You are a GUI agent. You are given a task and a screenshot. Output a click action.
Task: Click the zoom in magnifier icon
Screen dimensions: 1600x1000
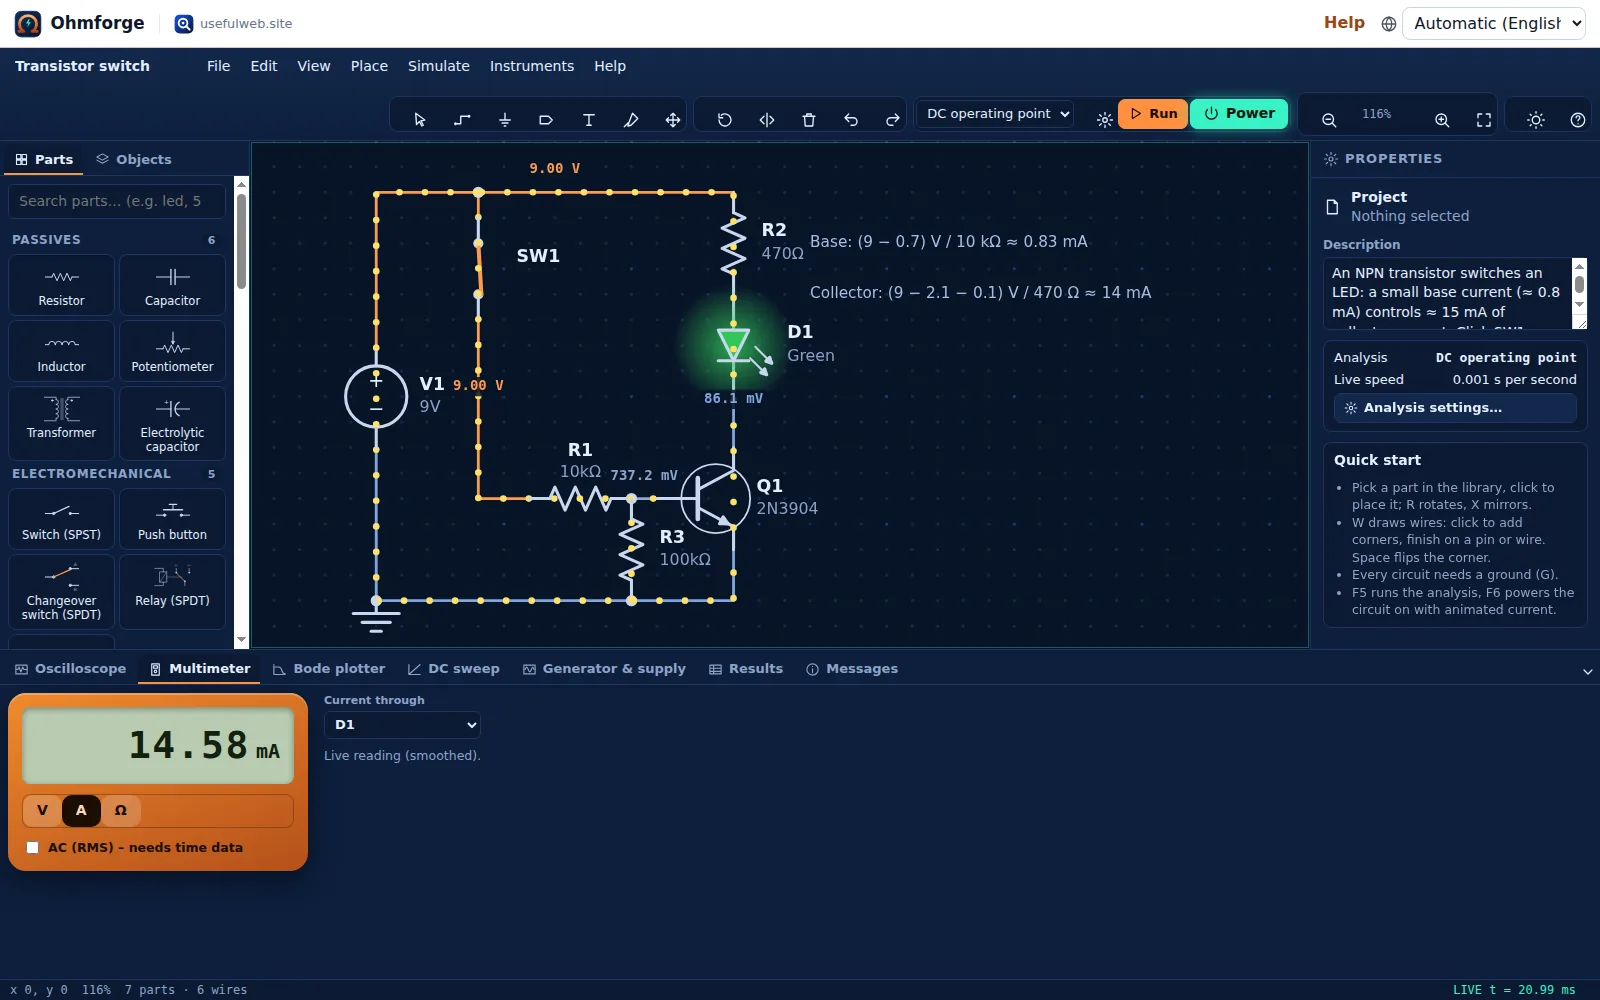pos(1442,120)
